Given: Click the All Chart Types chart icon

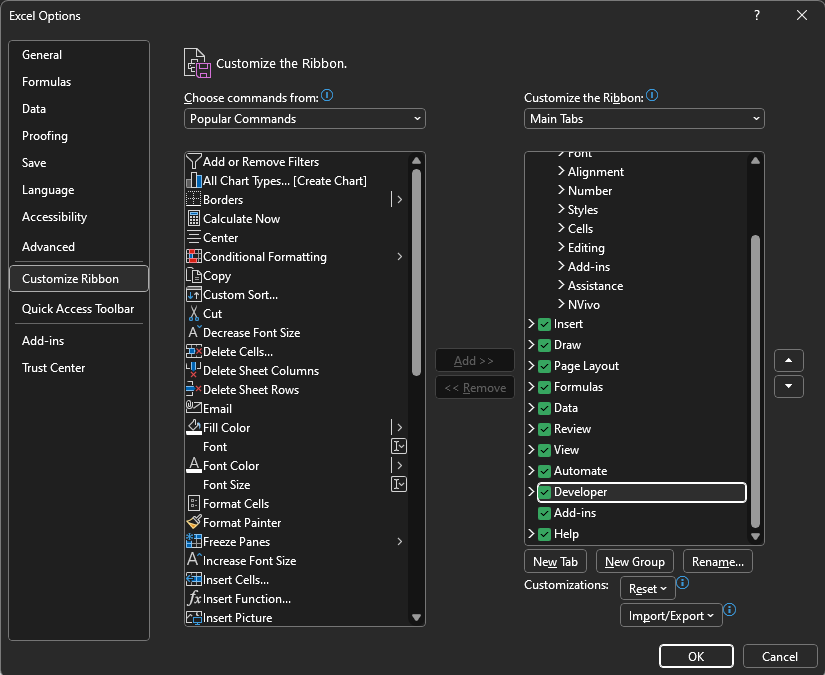Looking at the screenshot, I should [194, 180].
